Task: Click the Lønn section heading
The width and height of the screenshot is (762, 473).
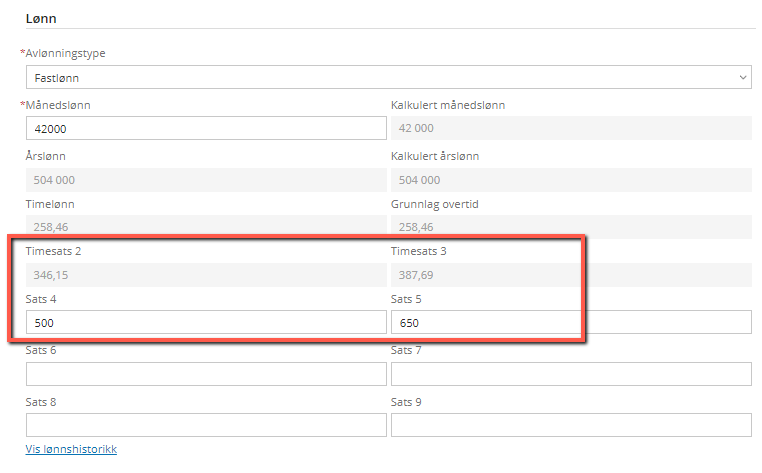Action: 40,18
